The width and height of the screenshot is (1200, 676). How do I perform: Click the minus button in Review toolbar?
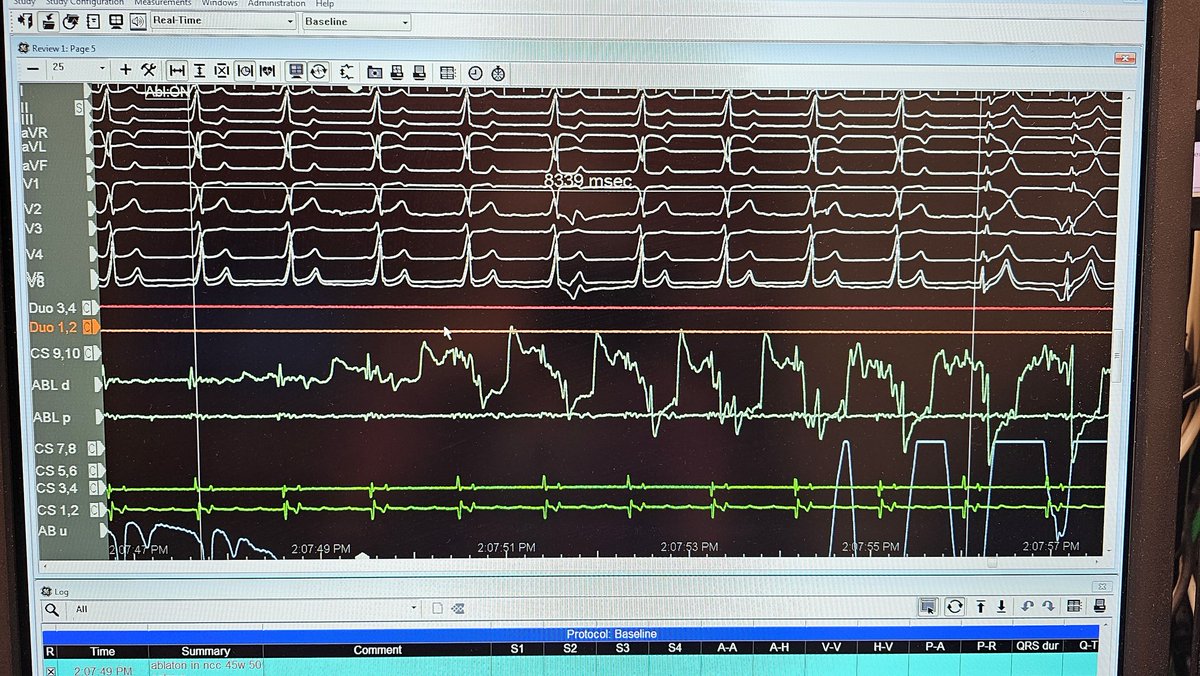[33, 69]
